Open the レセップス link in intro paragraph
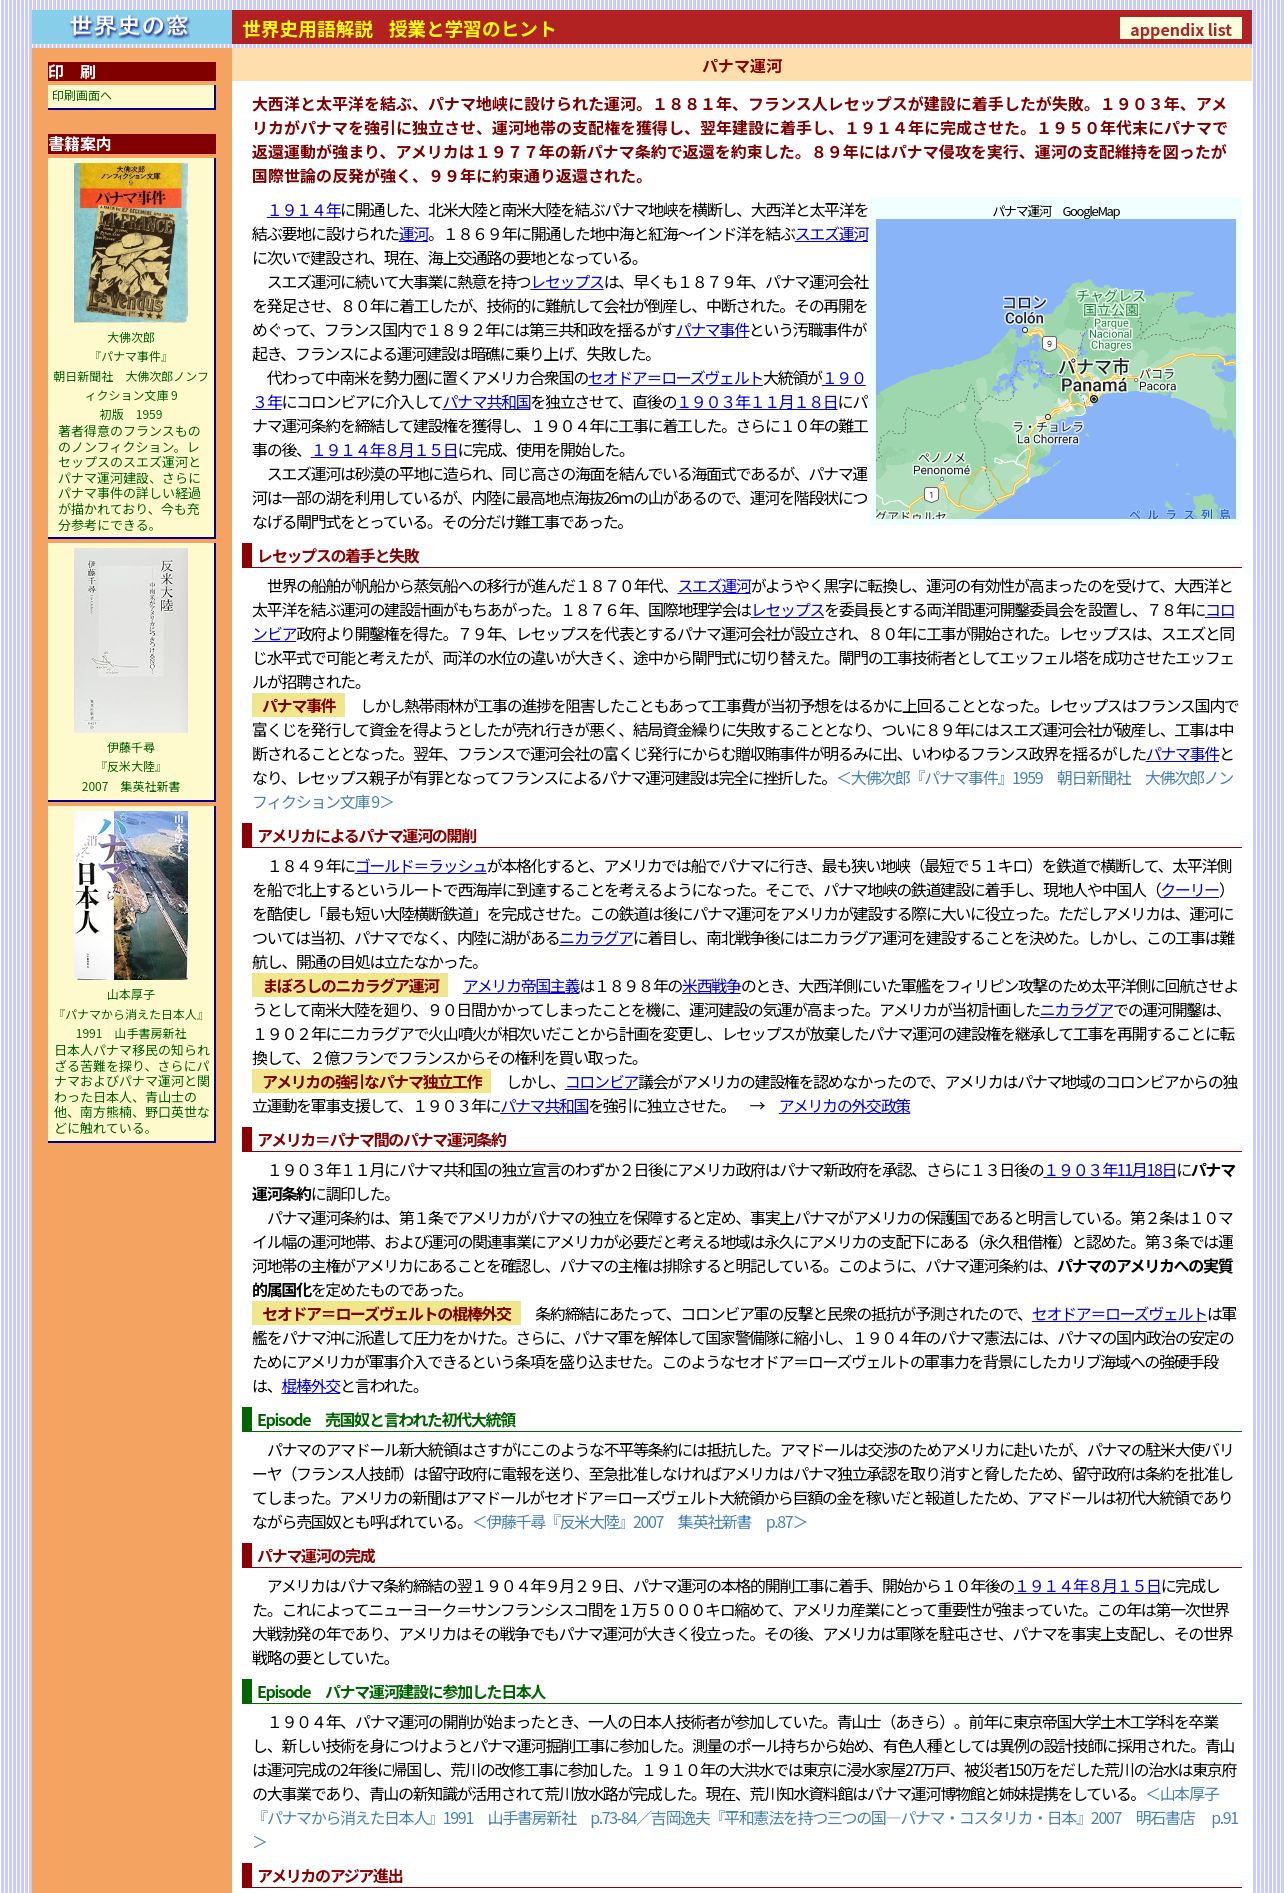This screenshot has height=1893, width=1284. tap(567, 282)
